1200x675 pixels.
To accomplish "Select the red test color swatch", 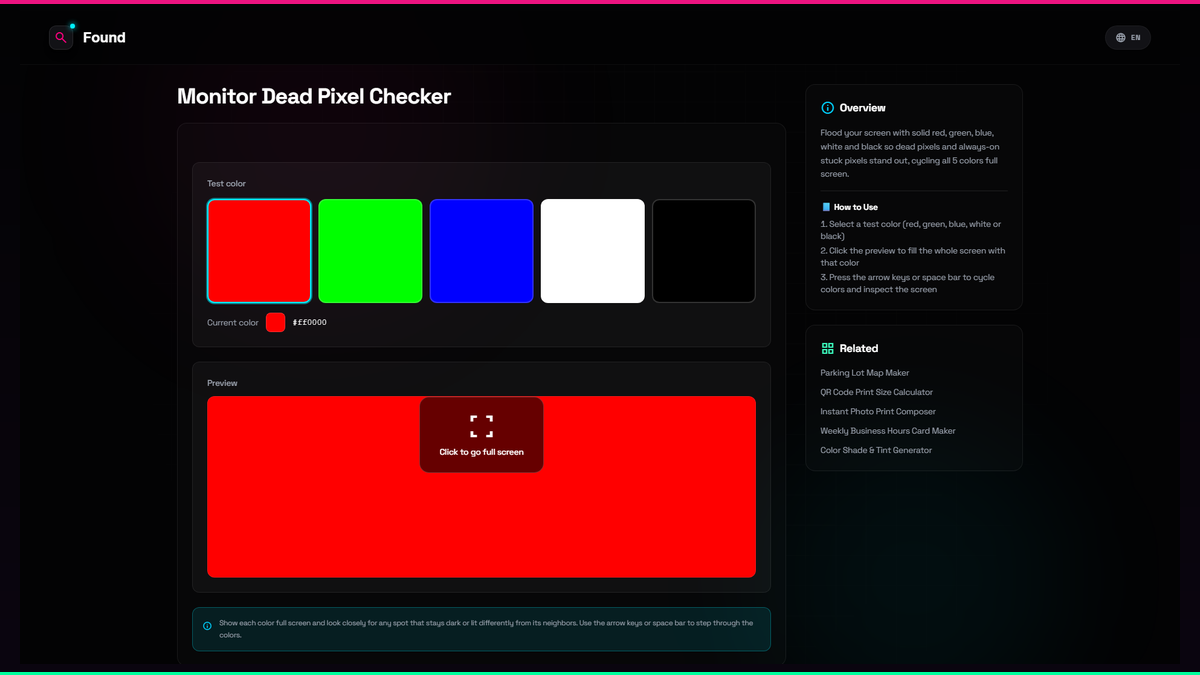I will coord(259,251).
